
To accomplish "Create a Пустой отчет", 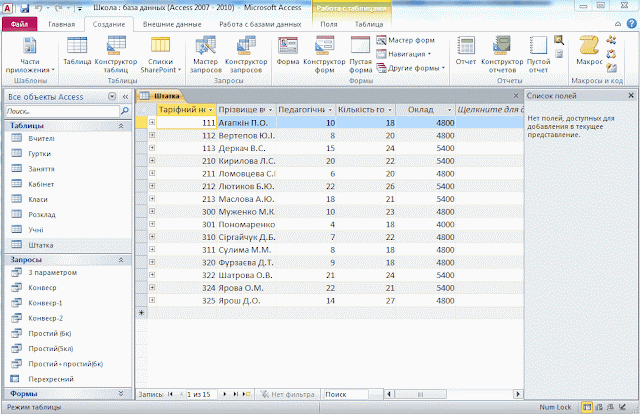I will (x=538, y=55).
